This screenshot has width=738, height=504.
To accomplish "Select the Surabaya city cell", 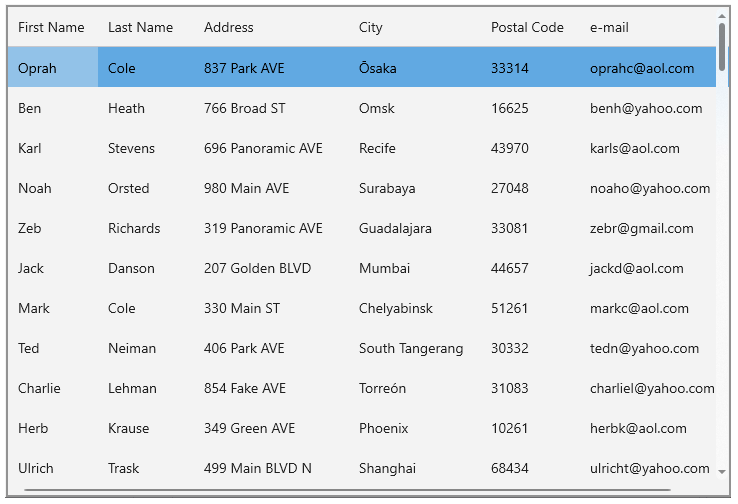I will click(387, 188).
